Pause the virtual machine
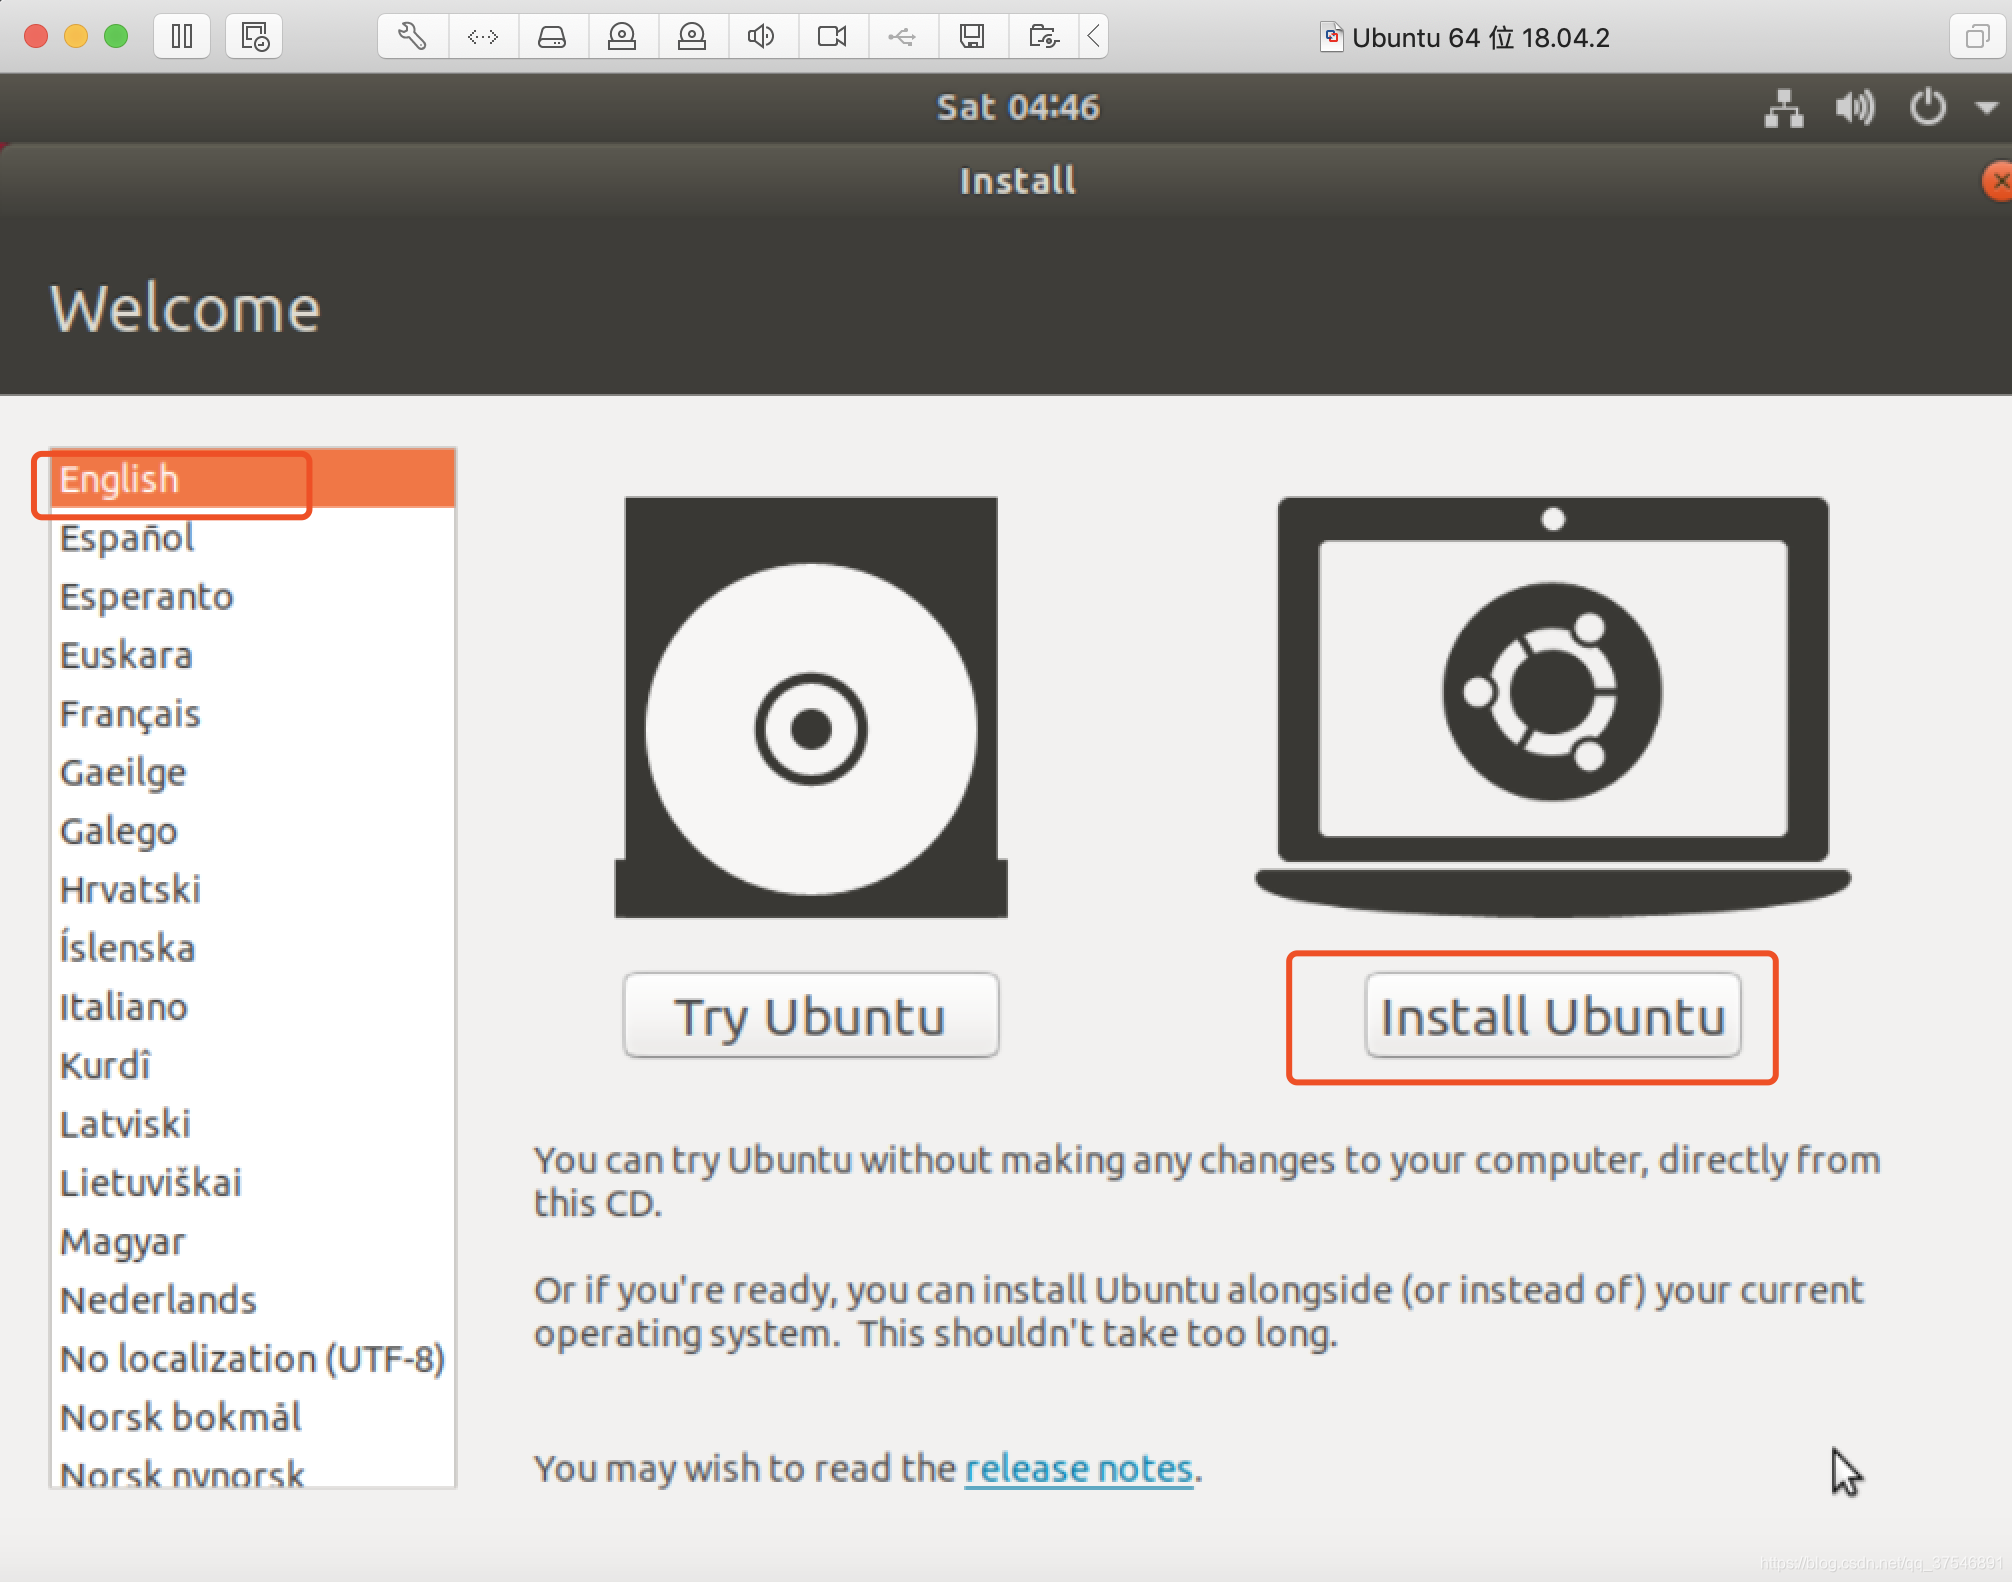 coord(182,37)
